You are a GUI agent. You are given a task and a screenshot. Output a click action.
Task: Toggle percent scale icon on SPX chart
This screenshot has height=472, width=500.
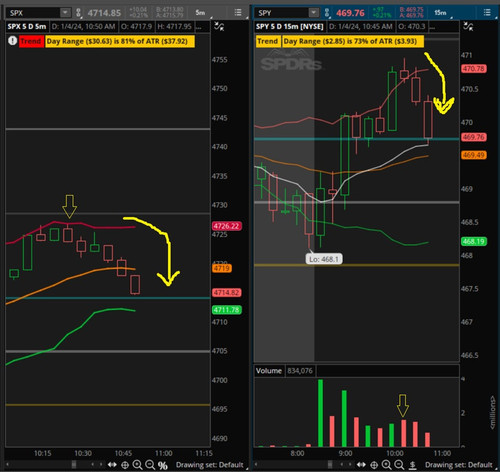pos(163,465)
